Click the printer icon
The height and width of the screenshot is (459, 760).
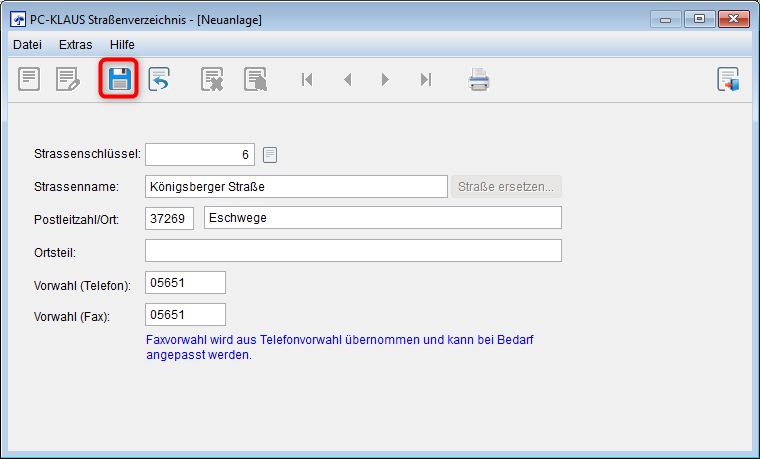click(479, 80)
